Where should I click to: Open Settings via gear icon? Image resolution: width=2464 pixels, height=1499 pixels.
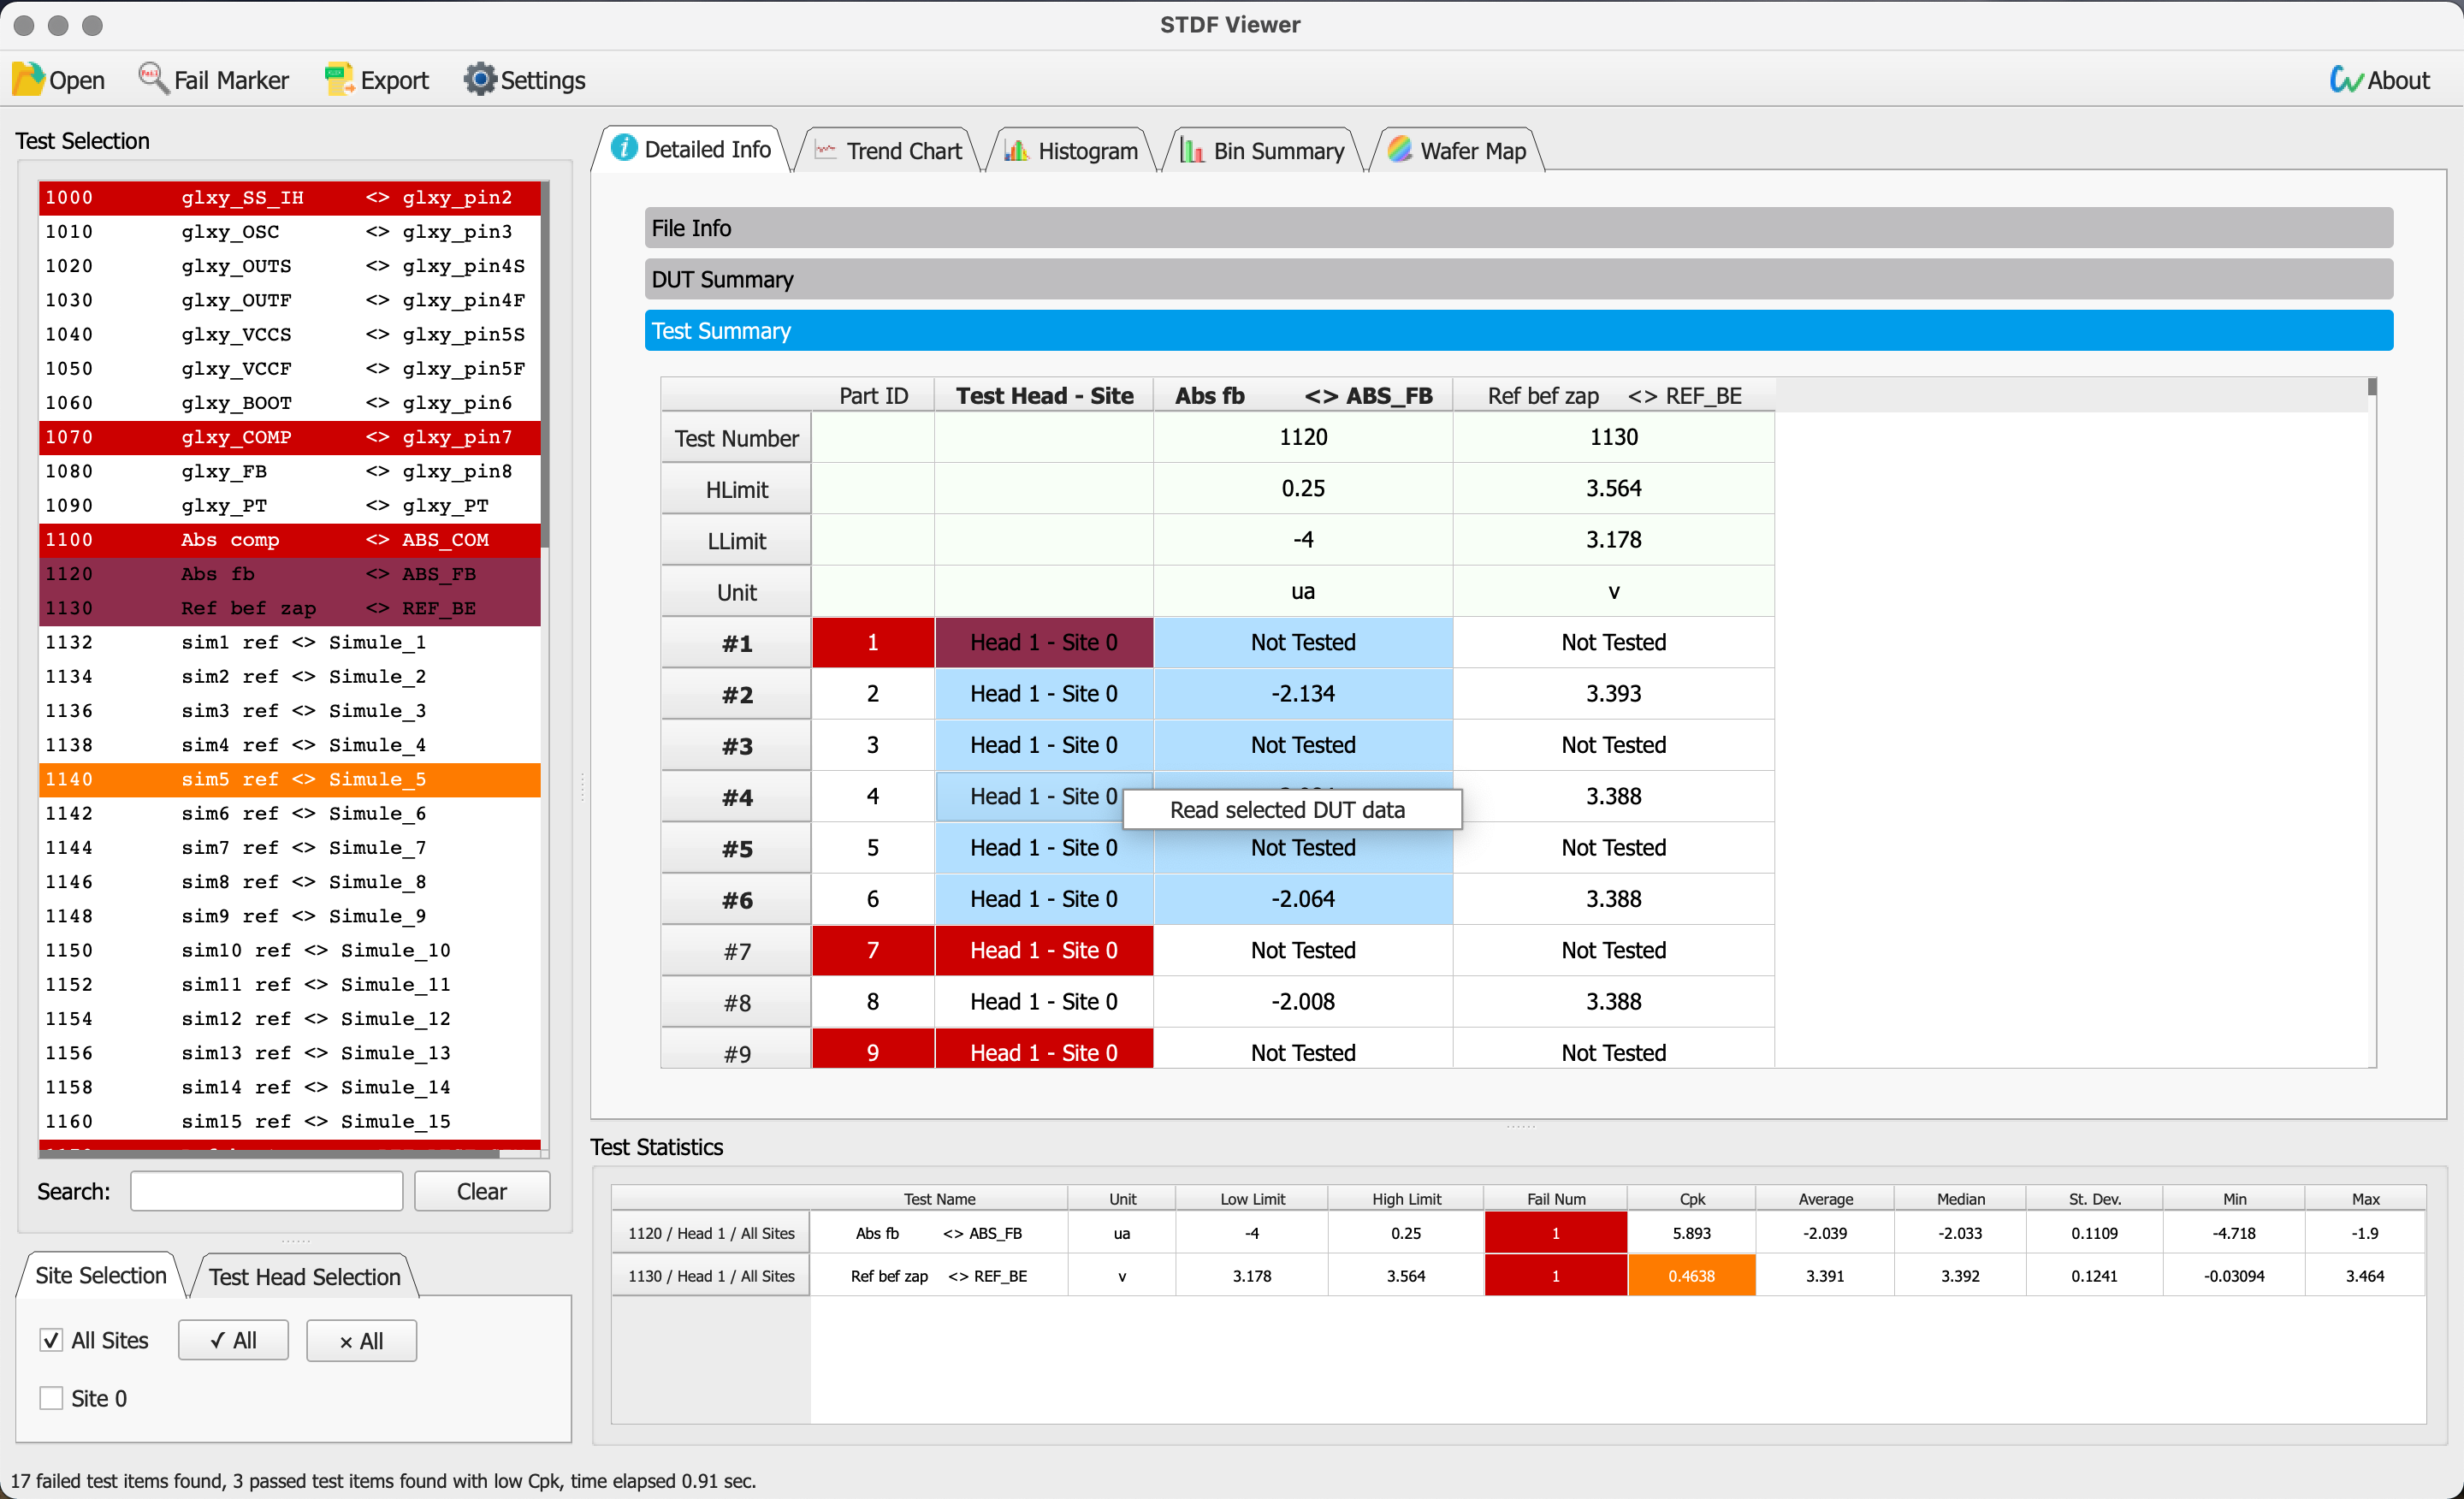[480, 79]
